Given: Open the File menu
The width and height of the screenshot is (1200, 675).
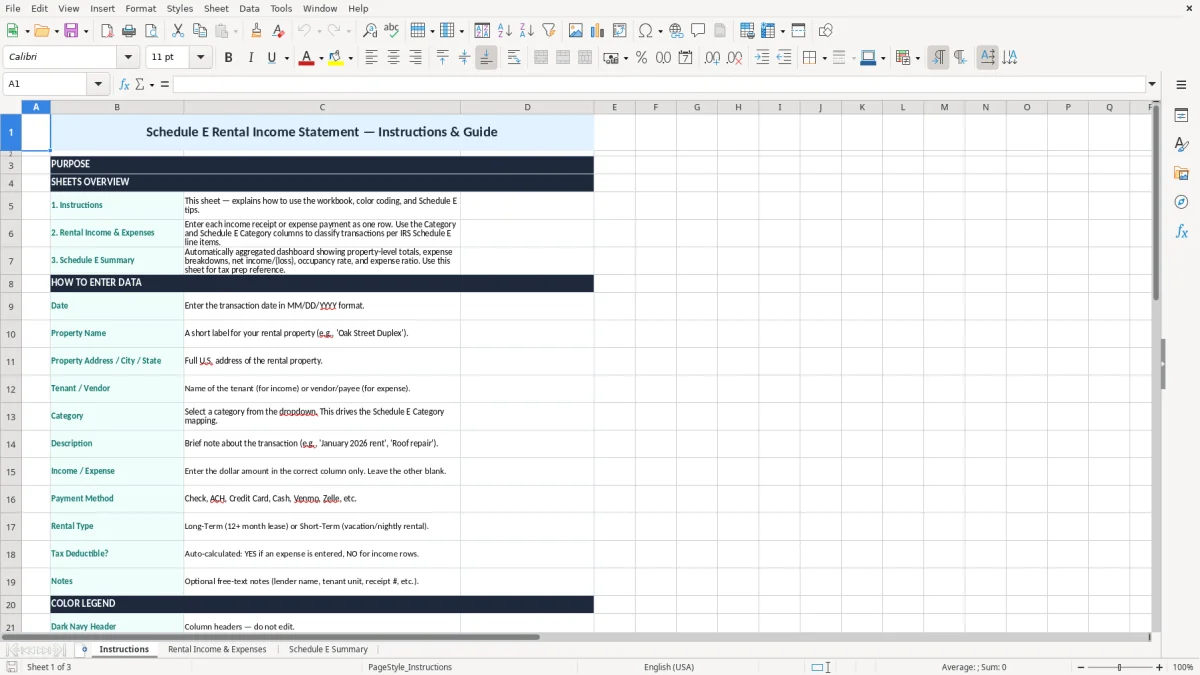Looking at the screenshot, I should tap(13, 8).
